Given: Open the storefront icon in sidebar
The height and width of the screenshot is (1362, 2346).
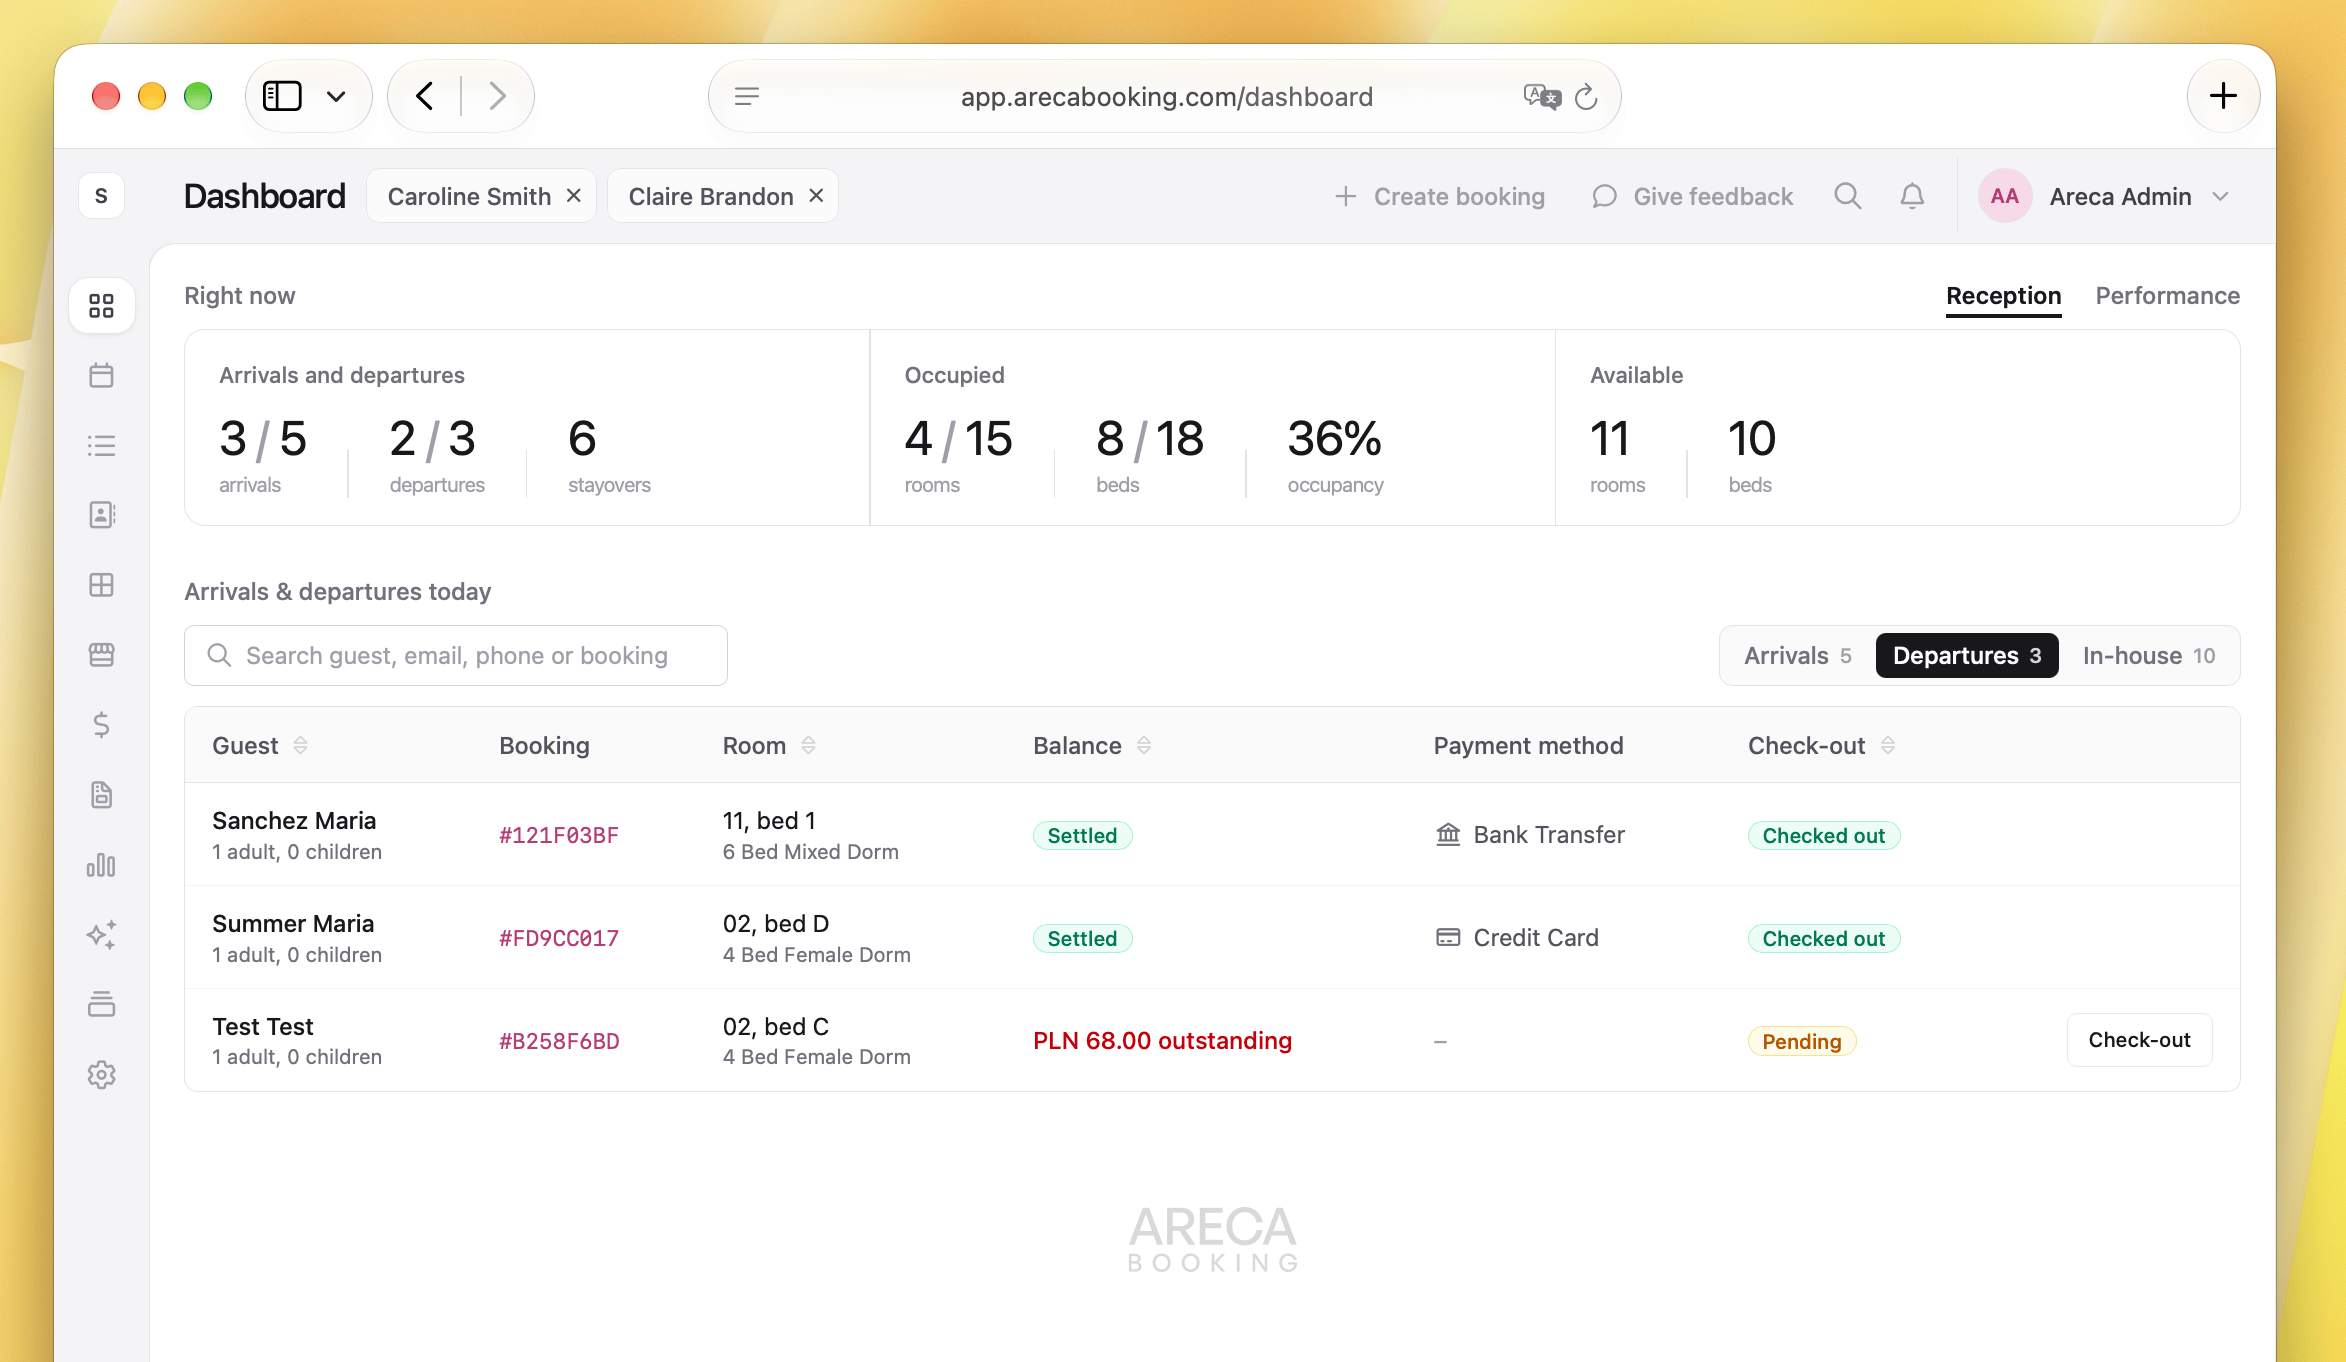Looking at the screenshot, I should (101, 655).
